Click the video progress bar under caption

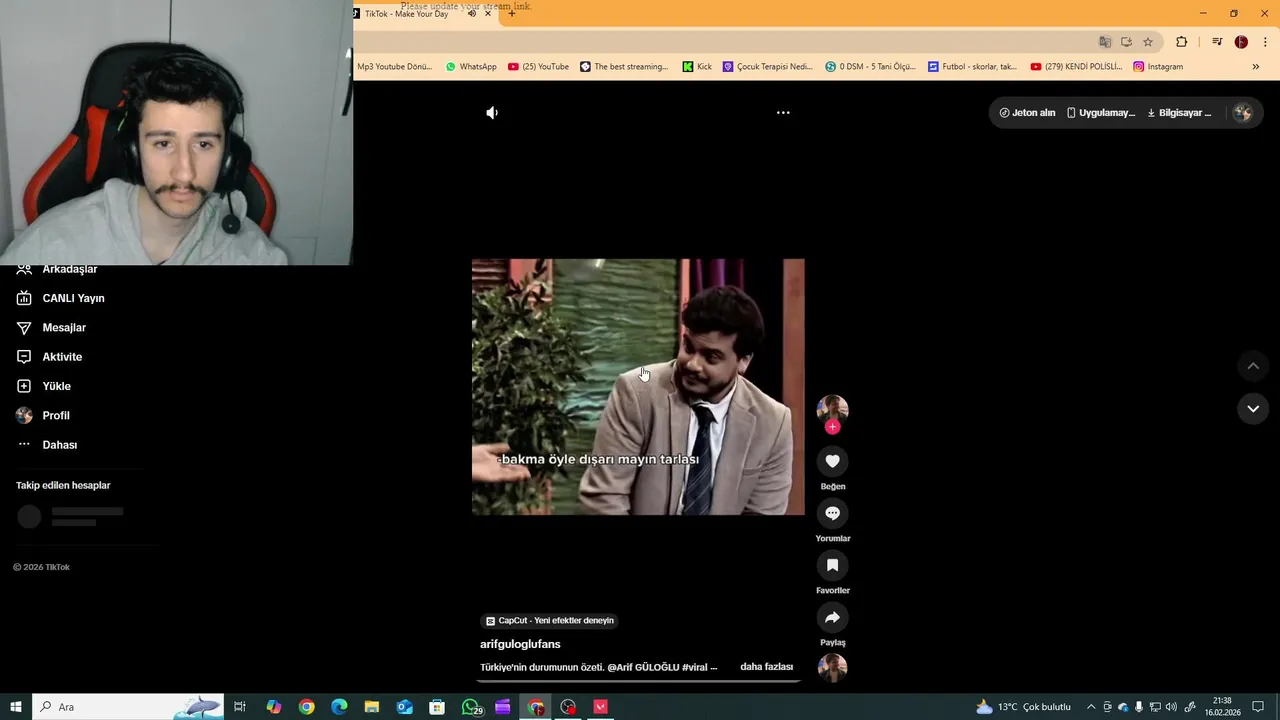coord(638,681)
